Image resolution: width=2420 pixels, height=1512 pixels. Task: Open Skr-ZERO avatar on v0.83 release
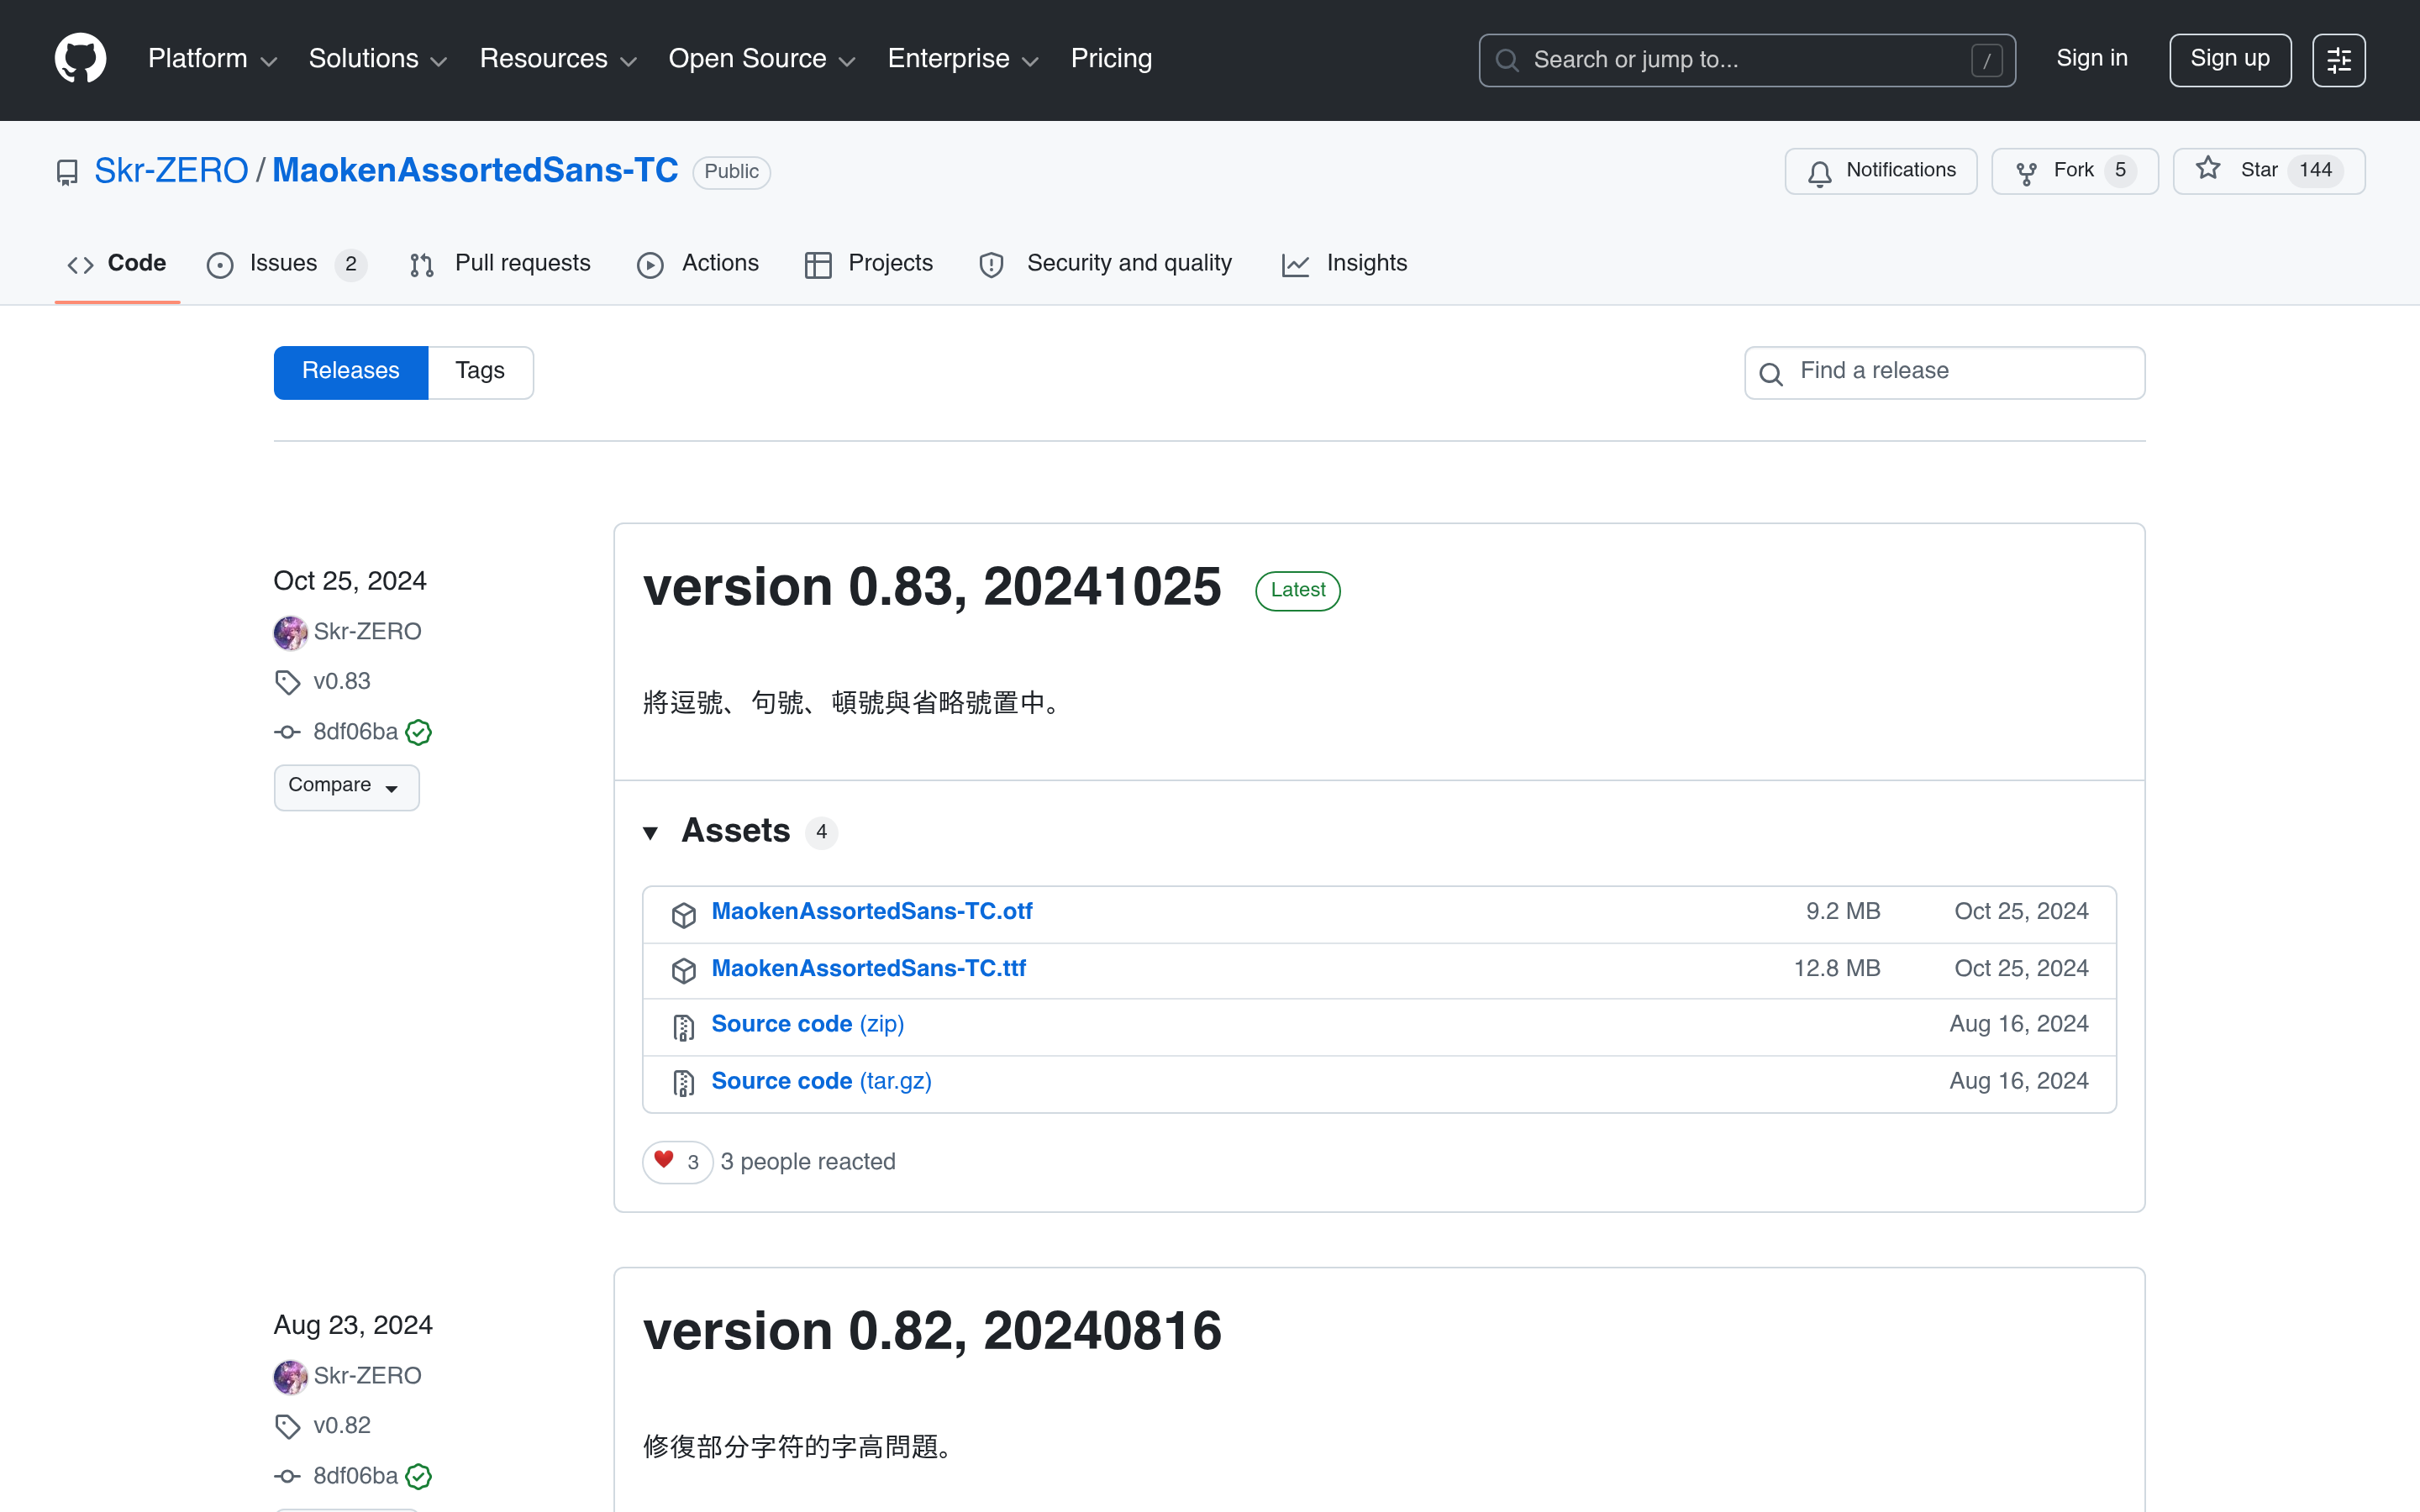point(290,632)
